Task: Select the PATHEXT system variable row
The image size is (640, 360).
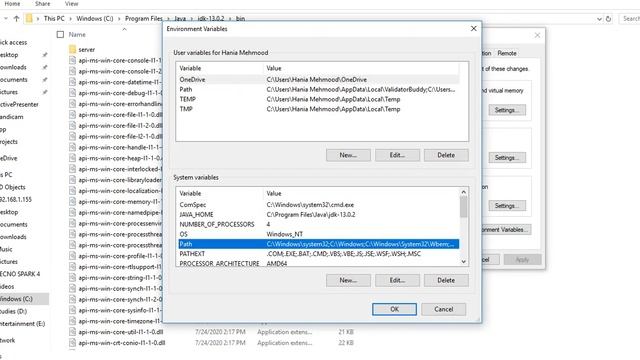Action: (319, 254)
